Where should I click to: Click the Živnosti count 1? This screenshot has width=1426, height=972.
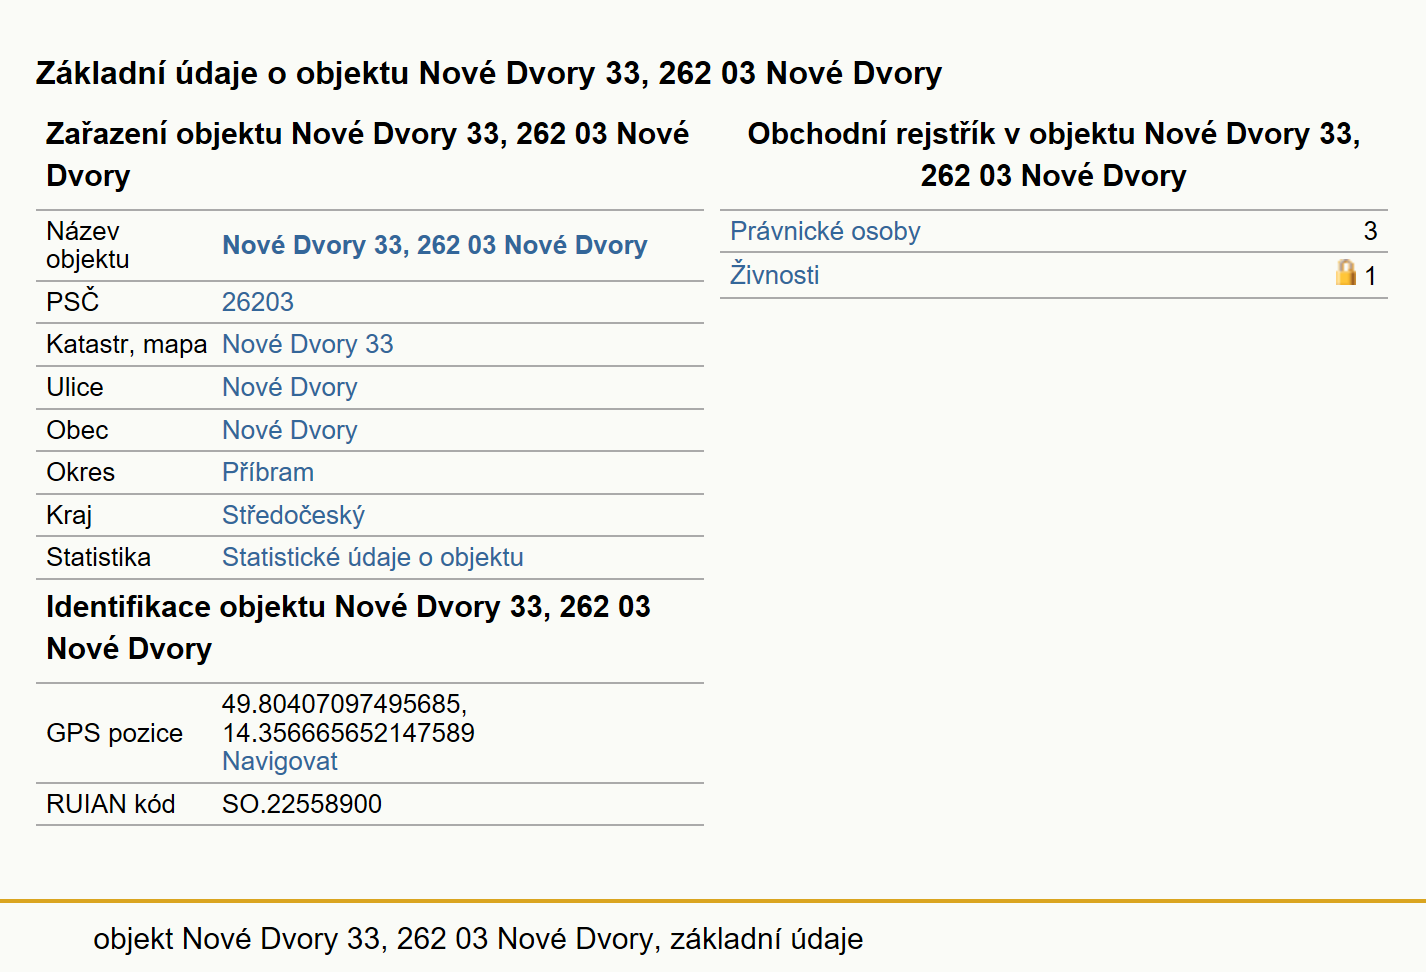point(1371,276)
